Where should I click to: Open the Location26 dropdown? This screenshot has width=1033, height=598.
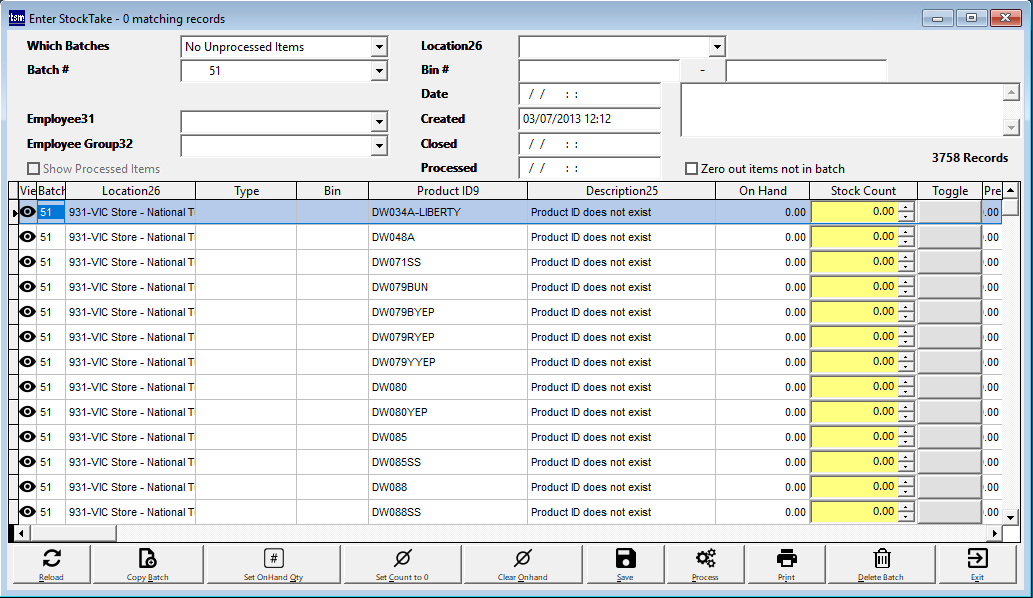click(718, 47)
